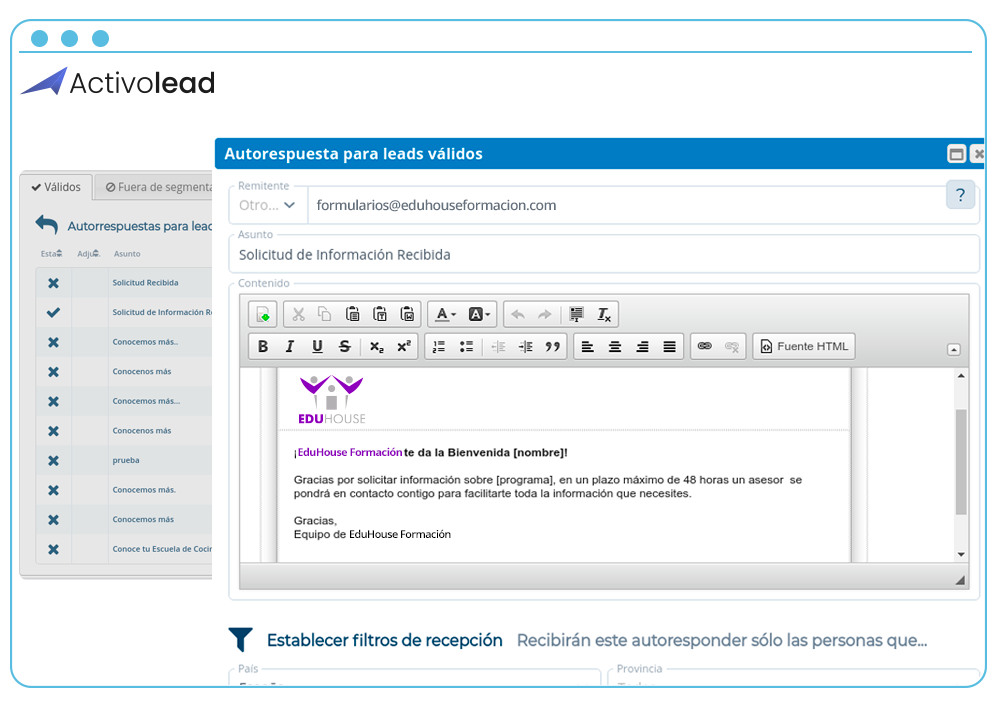The width and height of the screenshot is (1000, 705).
Task: Paste from clipboard icon
Action: point(352,314)
